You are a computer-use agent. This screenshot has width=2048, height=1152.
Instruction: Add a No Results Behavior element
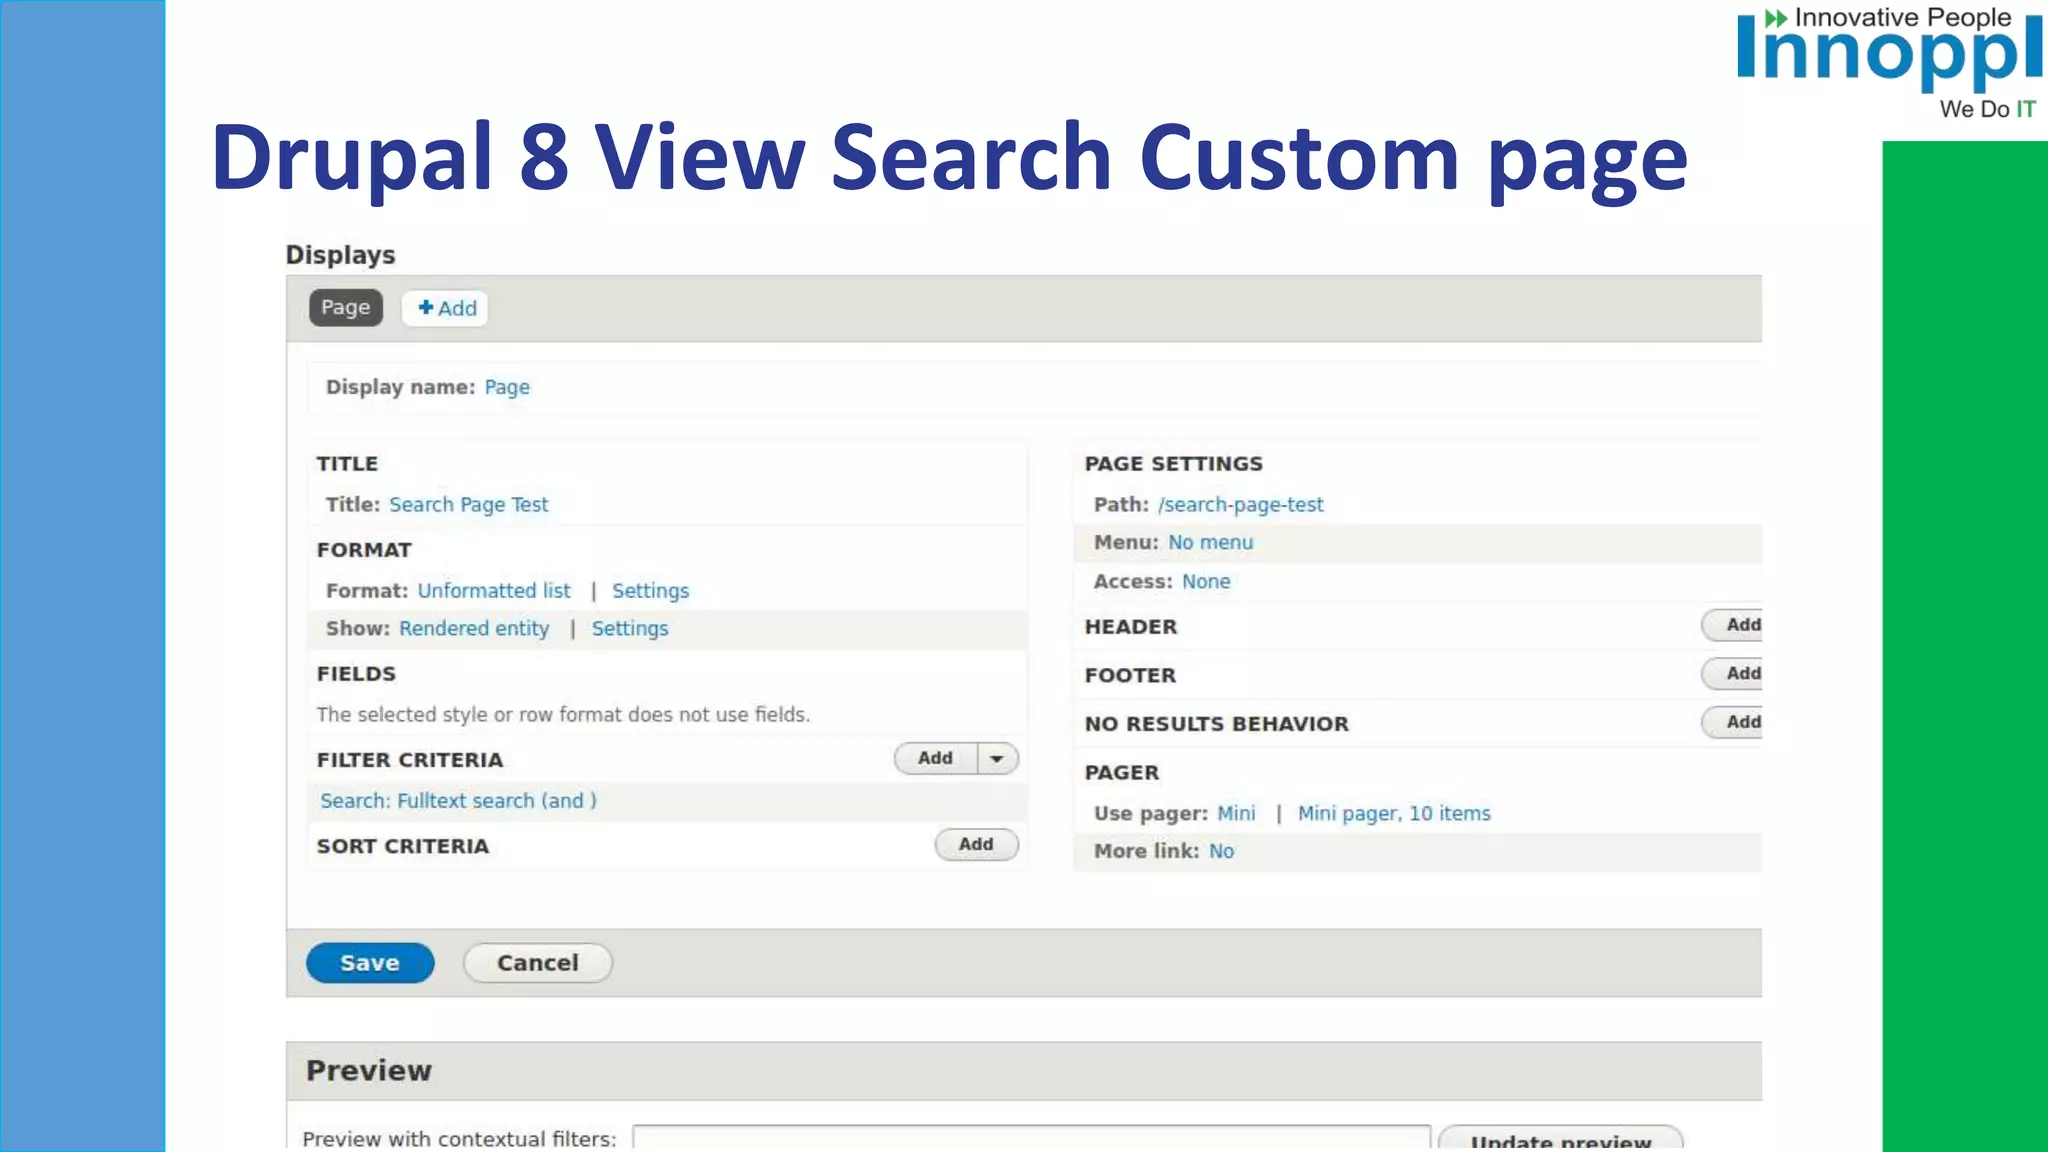[1733, 722]
